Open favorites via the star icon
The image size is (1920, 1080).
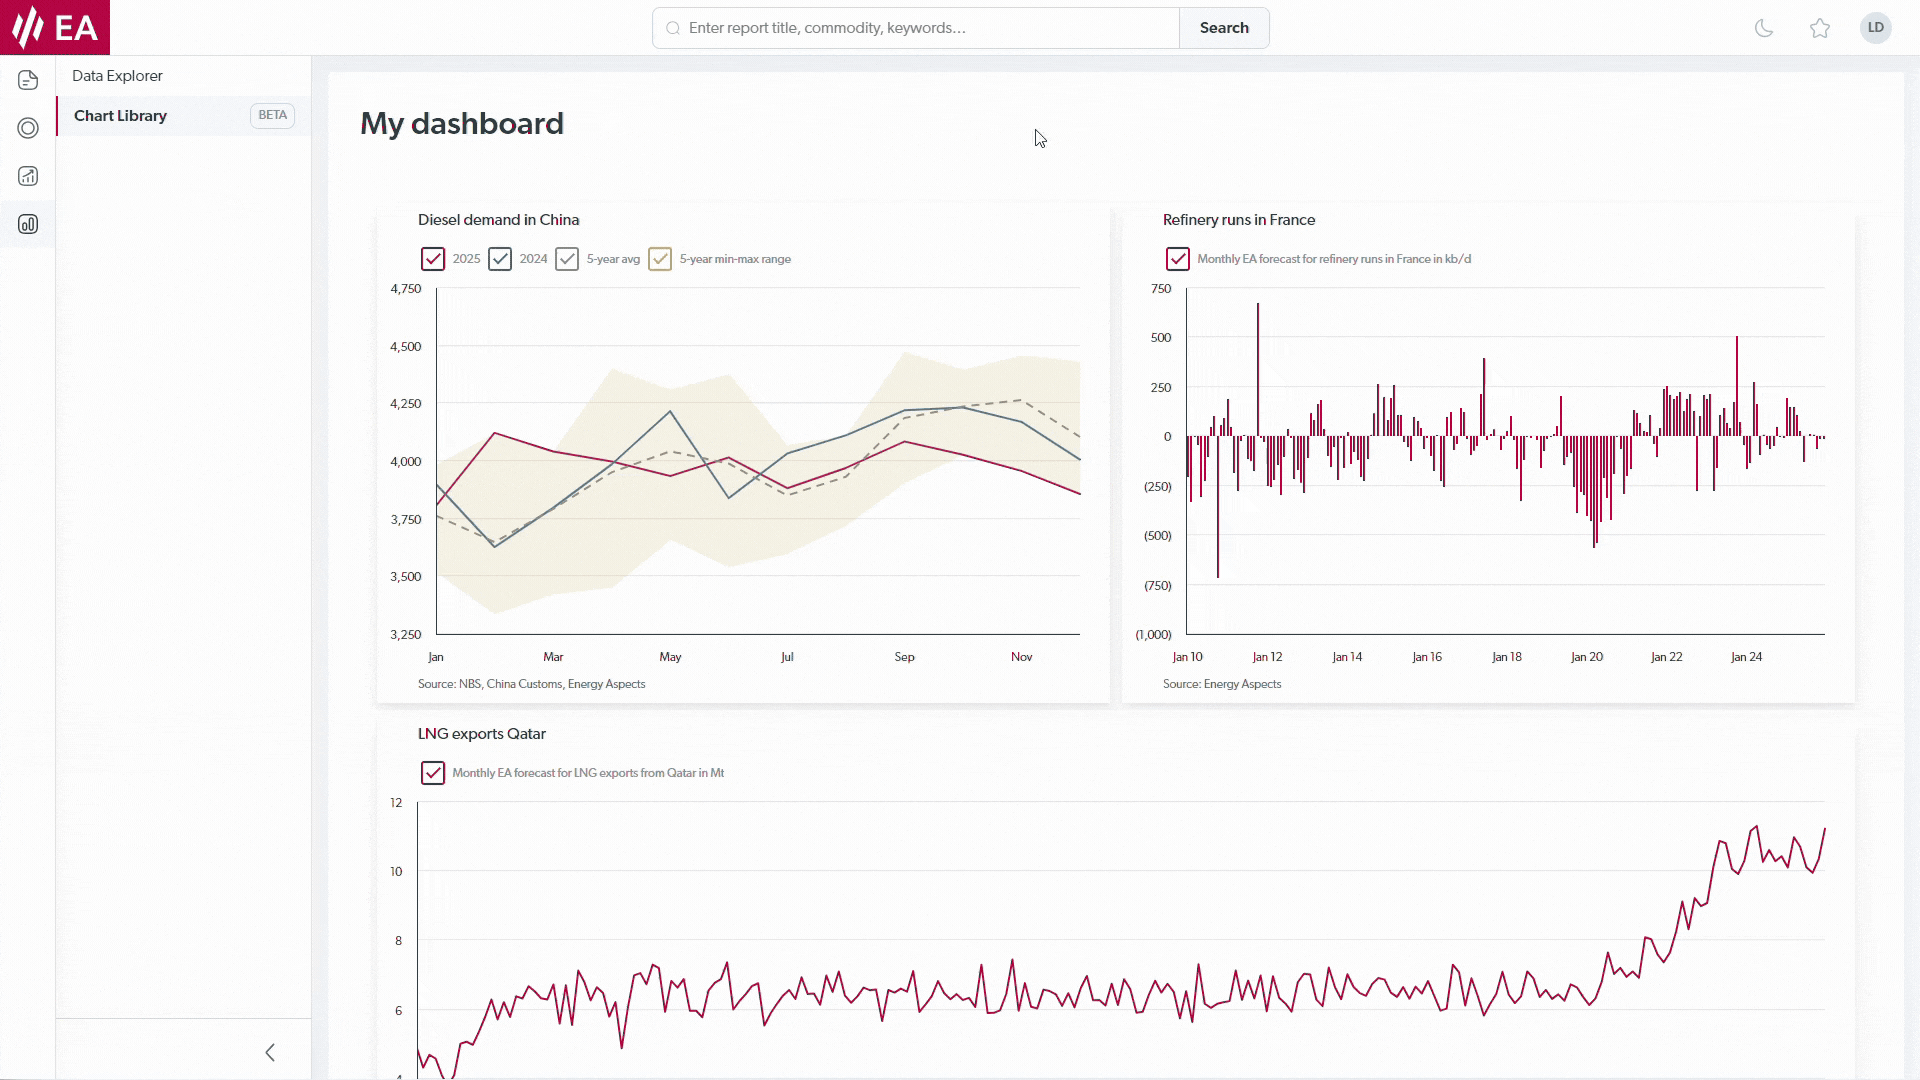(1820, 28)
